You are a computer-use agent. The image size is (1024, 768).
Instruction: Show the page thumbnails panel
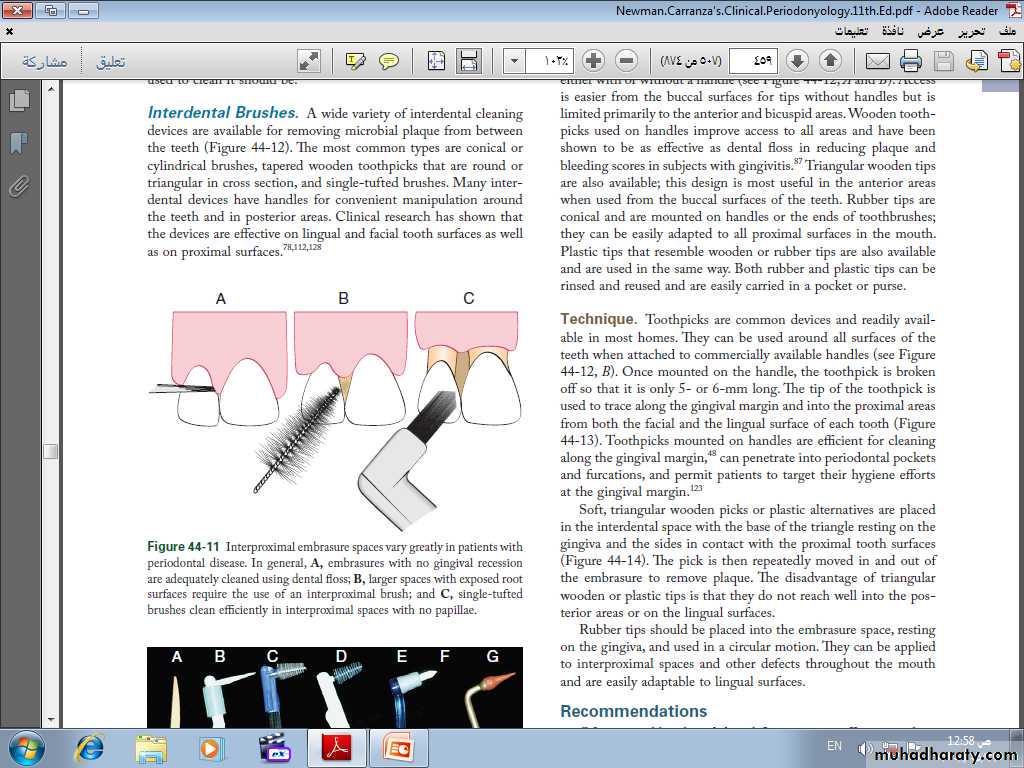(x=18, y=101)
